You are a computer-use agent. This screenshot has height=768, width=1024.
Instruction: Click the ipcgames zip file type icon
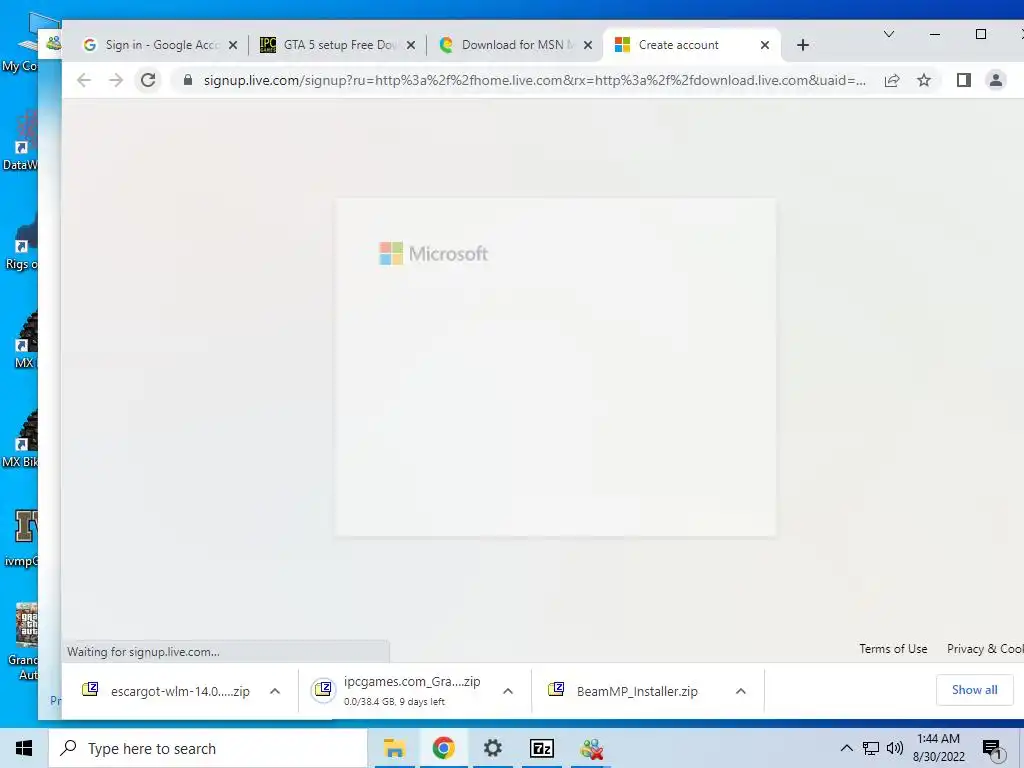coord(323,690)
